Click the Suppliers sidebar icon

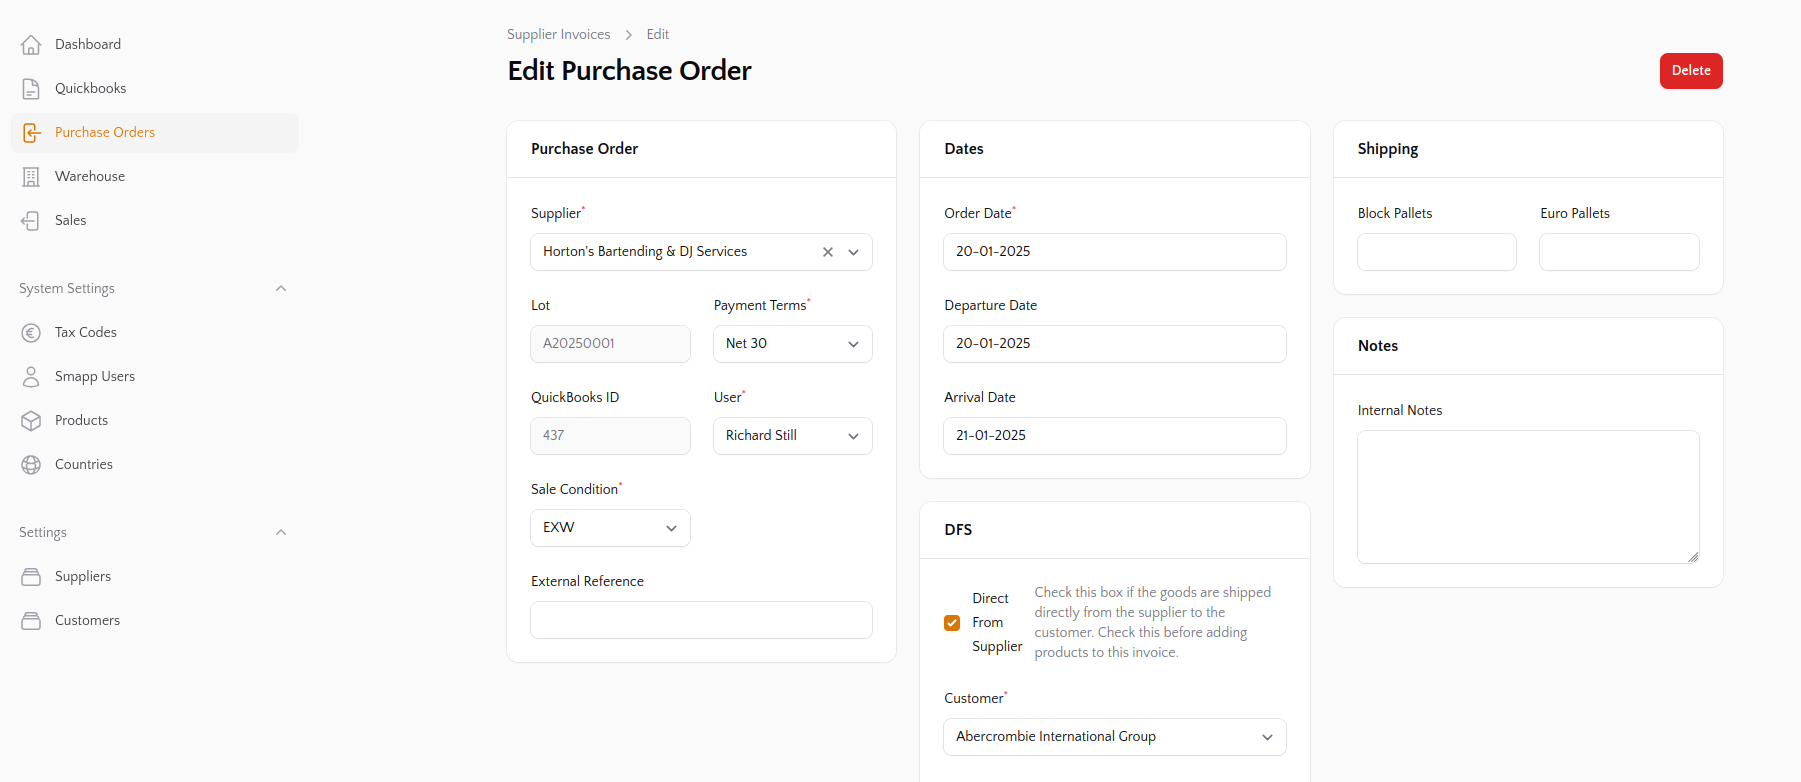pyautogui.click(x=31, y=577)
